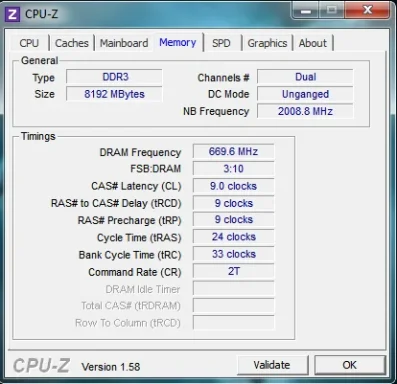Click the grayed DRAM Idle Timer label
Image resolution: width=397 pixels, height=384 pixels.
pos(143,289)
